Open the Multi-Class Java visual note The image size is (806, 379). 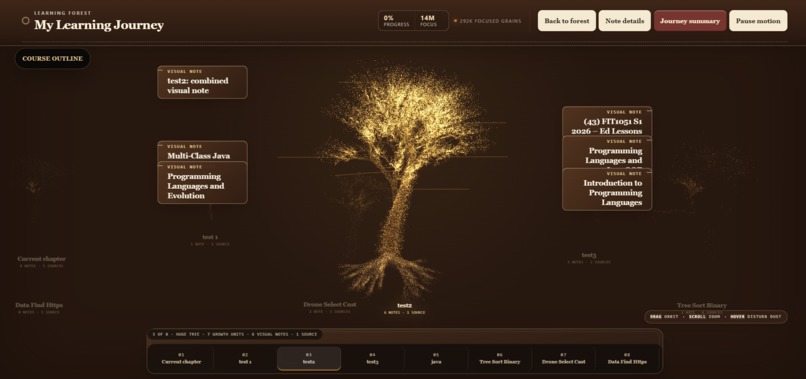coord(202,151)
